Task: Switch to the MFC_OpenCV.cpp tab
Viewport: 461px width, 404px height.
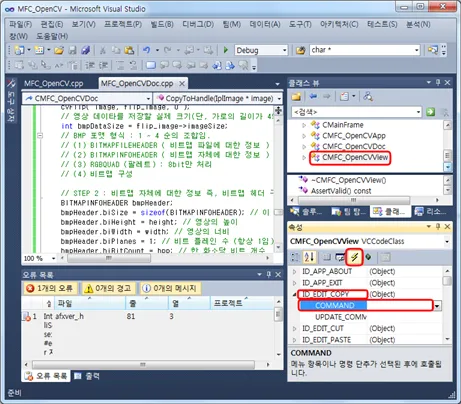Action: tap(54, 83)
